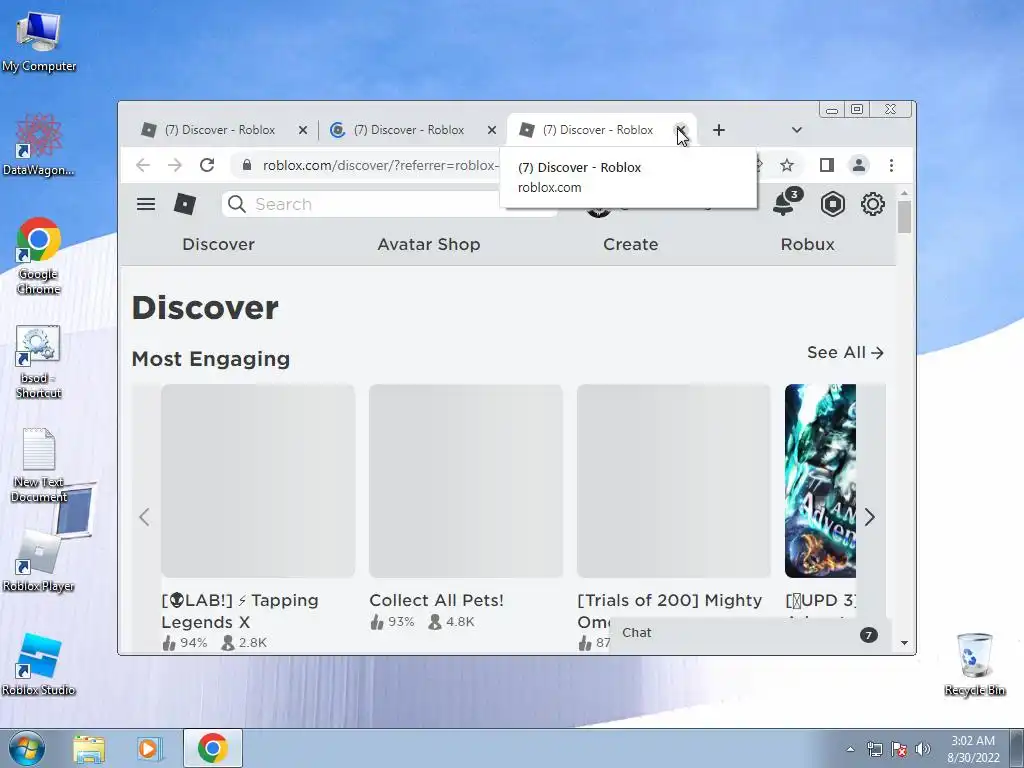Open the Roblox hamburger navigation menu
Viewport: 1024px width, 768px height.
[146, 204]
